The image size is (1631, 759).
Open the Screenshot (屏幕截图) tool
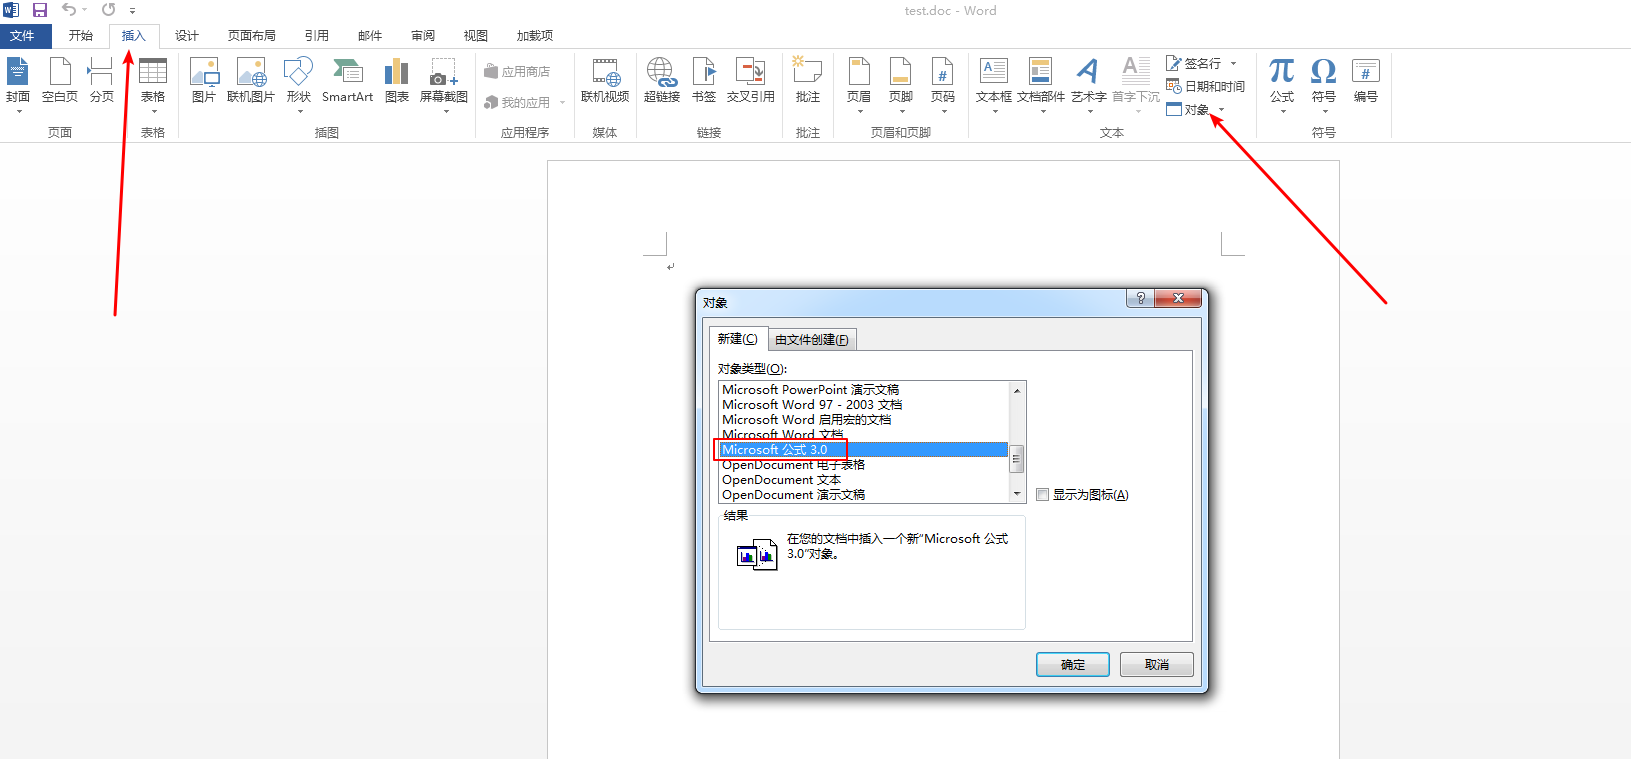click(444, 85)
